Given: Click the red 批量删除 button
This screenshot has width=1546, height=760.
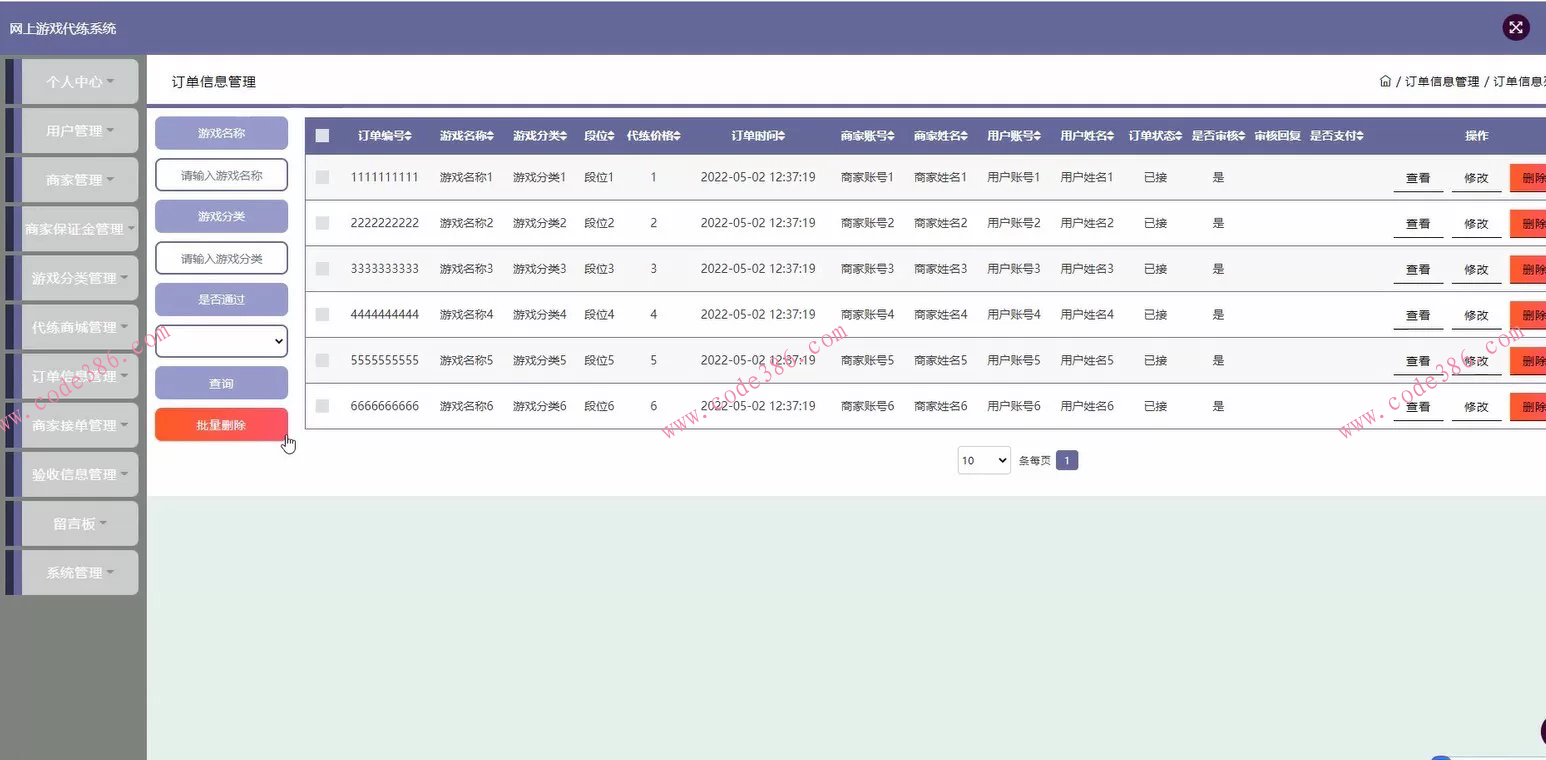Looking at the screenshot, I should [x=221, y=425].
